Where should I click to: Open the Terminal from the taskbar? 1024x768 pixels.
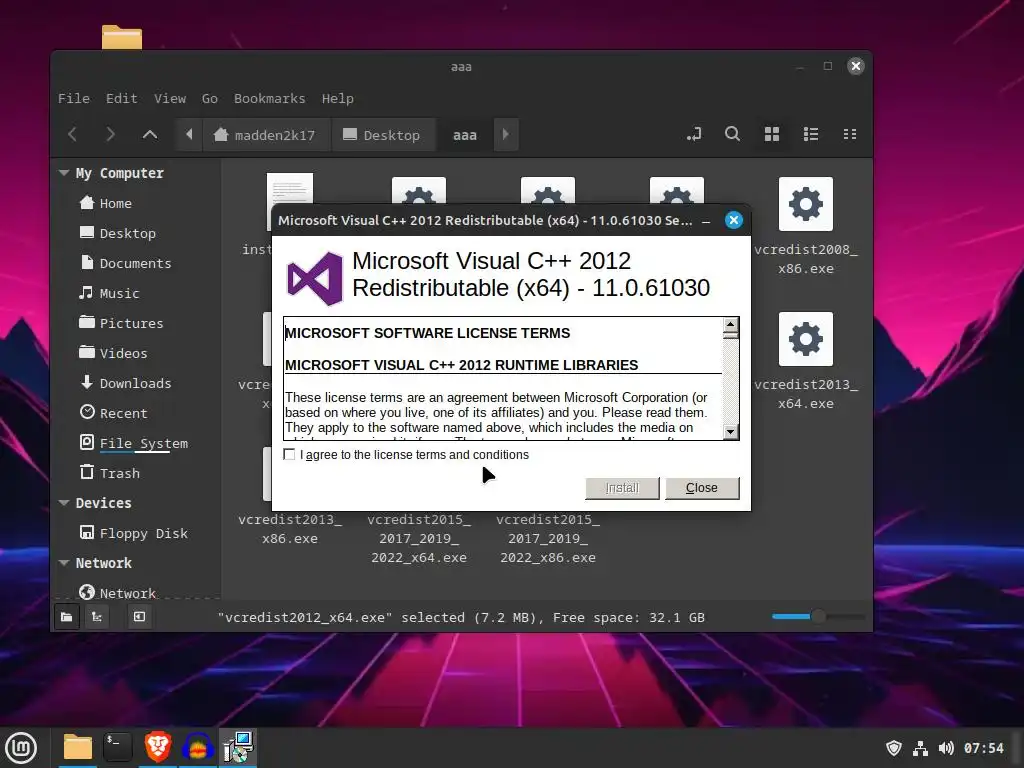(118, 748)
